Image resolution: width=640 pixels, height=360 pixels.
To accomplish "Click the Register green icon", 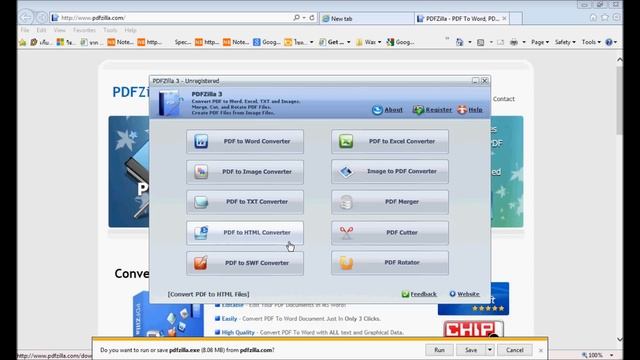I will click(418, 110).
